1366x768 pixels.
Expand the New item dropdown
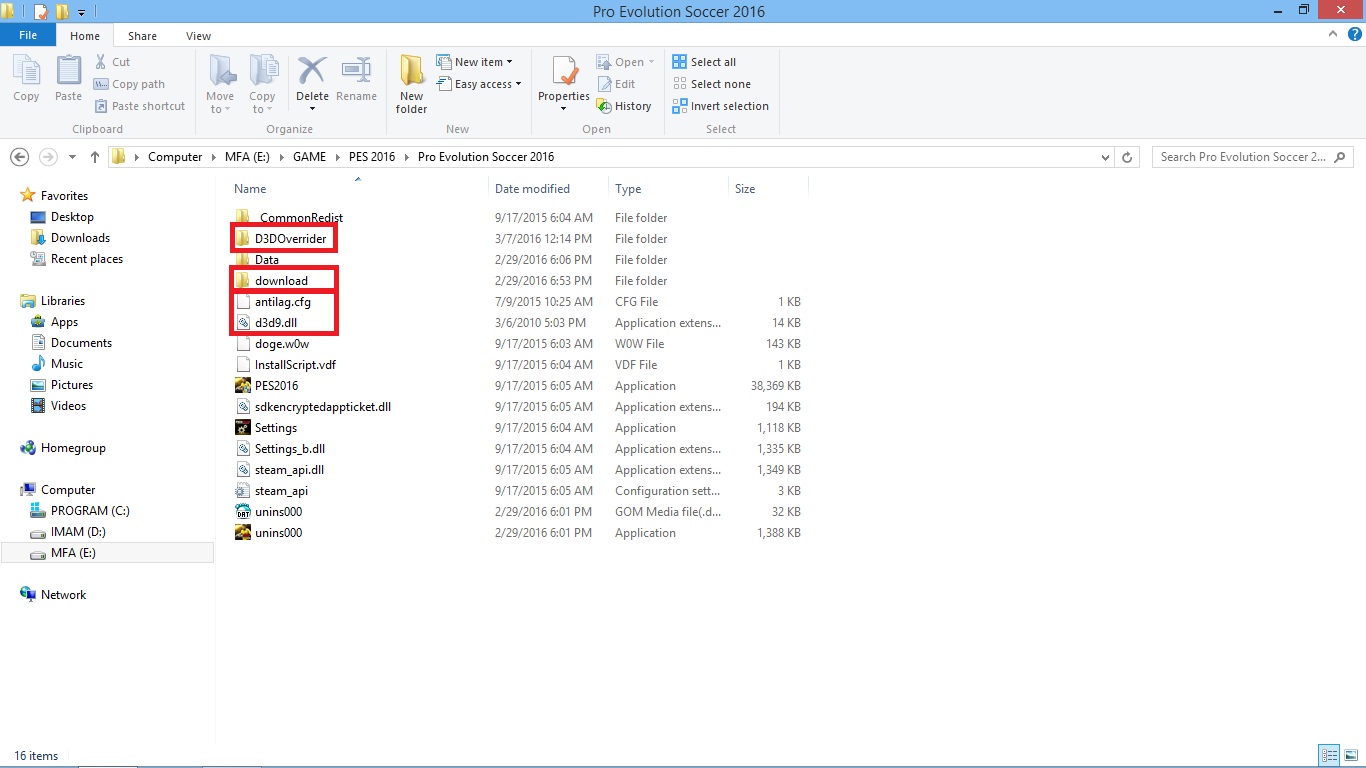click(x=475, y=62)
